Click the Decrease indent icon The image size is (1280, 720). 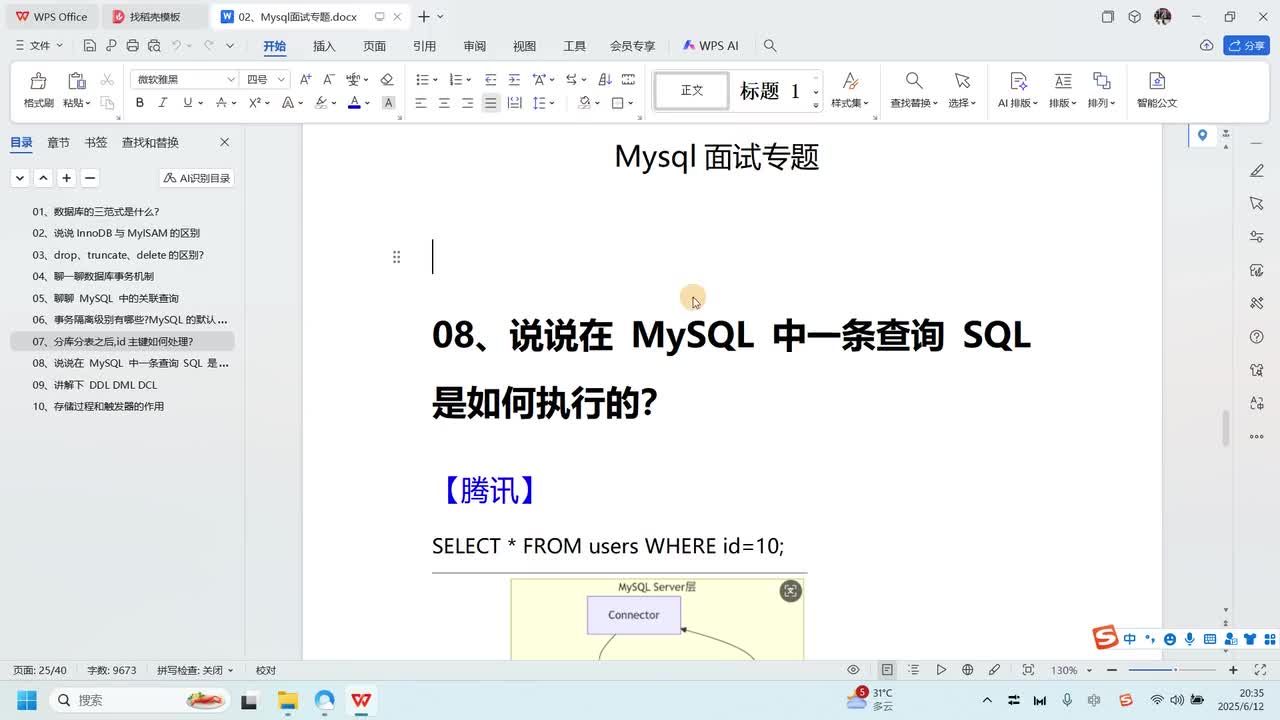490,79
